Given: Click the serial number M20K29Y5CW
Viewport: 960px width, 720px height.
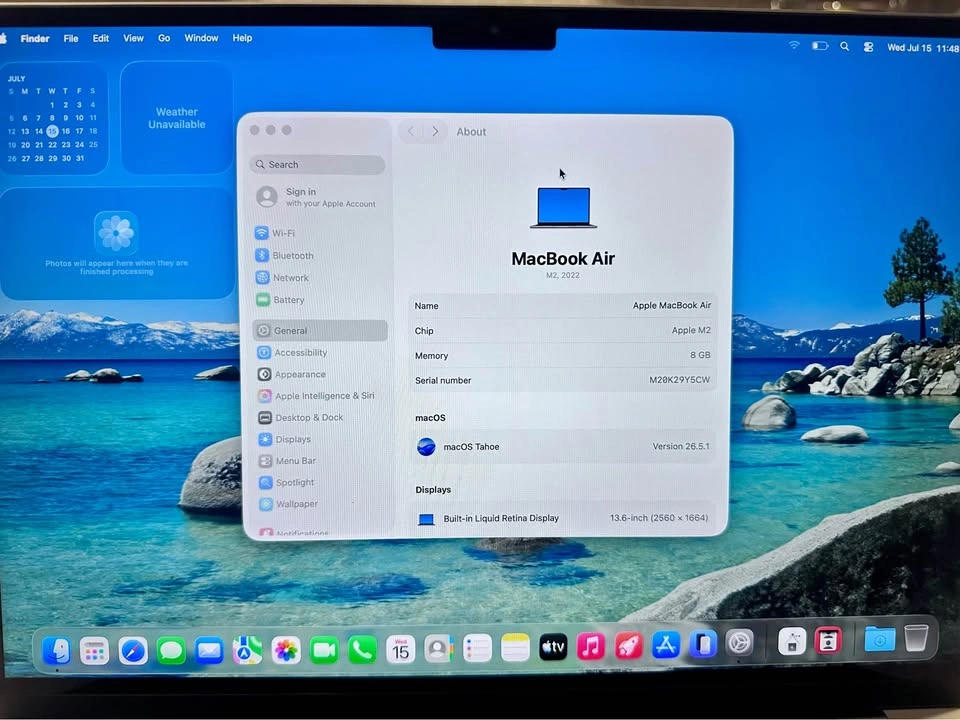Looking at the screenshot, I should tap(680, 380).
